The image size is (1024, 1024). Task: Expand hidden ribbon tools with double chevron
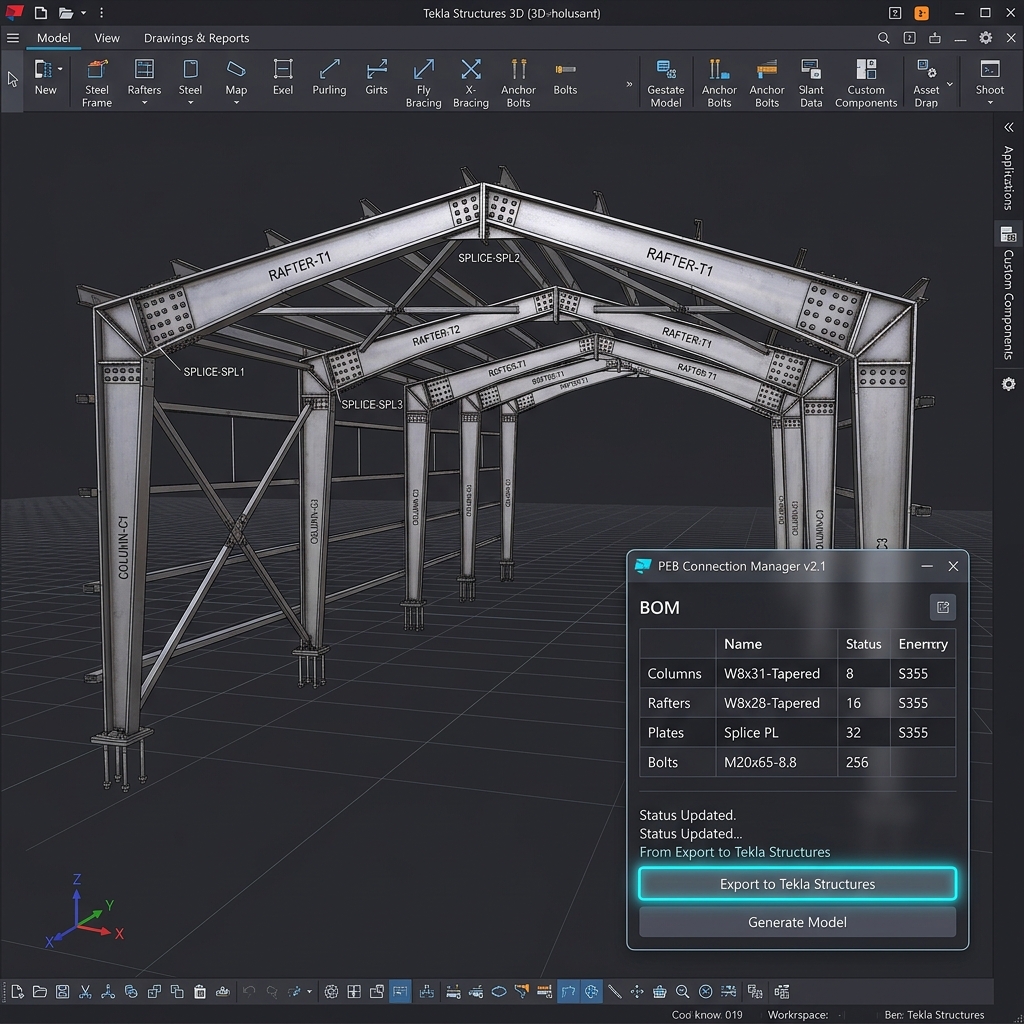point(629,84)
